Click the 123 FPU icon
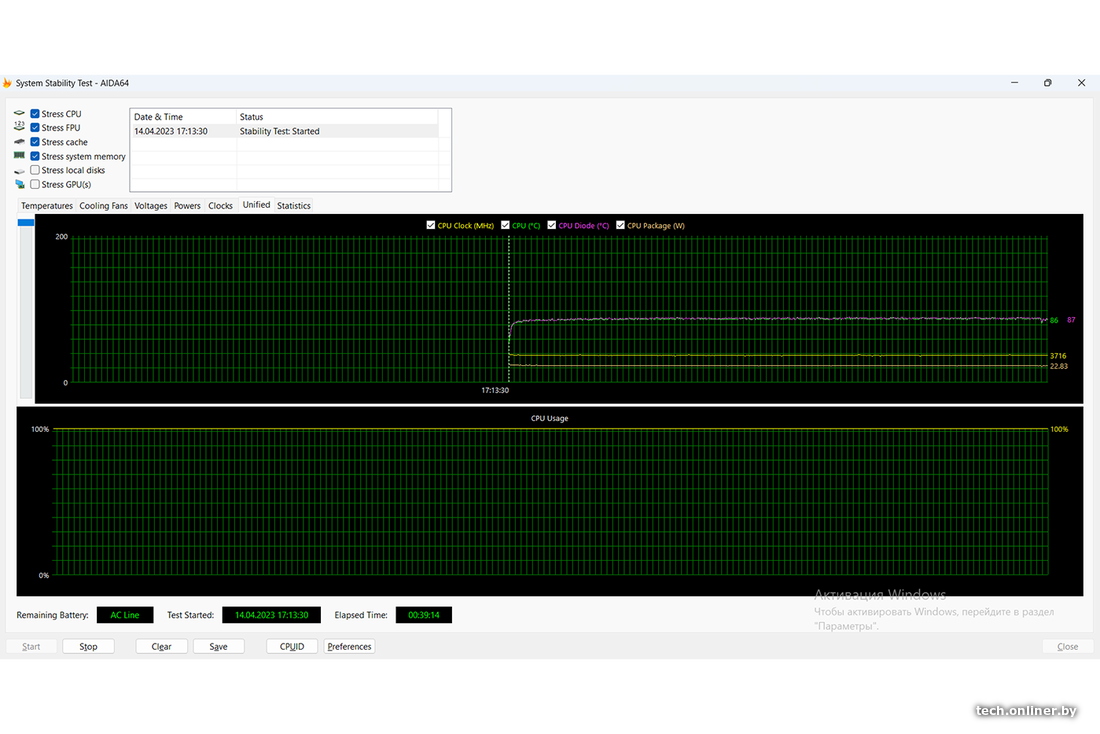Screen dimensions: 1100x734 19,128
